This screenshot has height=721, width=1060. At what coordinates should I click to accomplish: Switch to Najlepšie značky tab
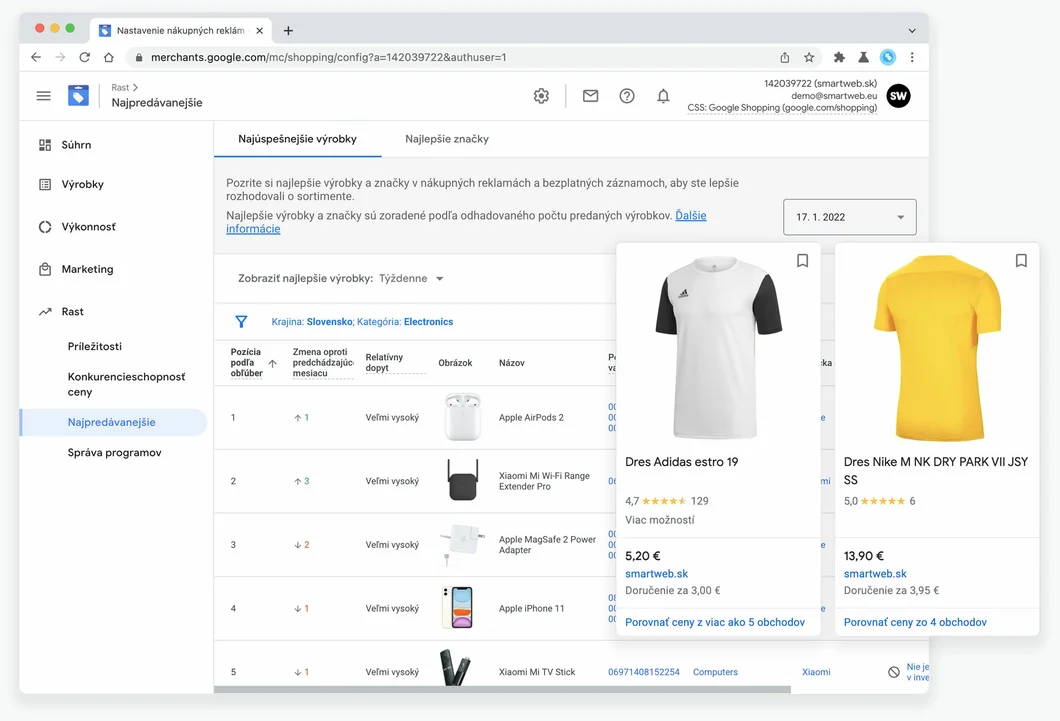click(447, 139)
